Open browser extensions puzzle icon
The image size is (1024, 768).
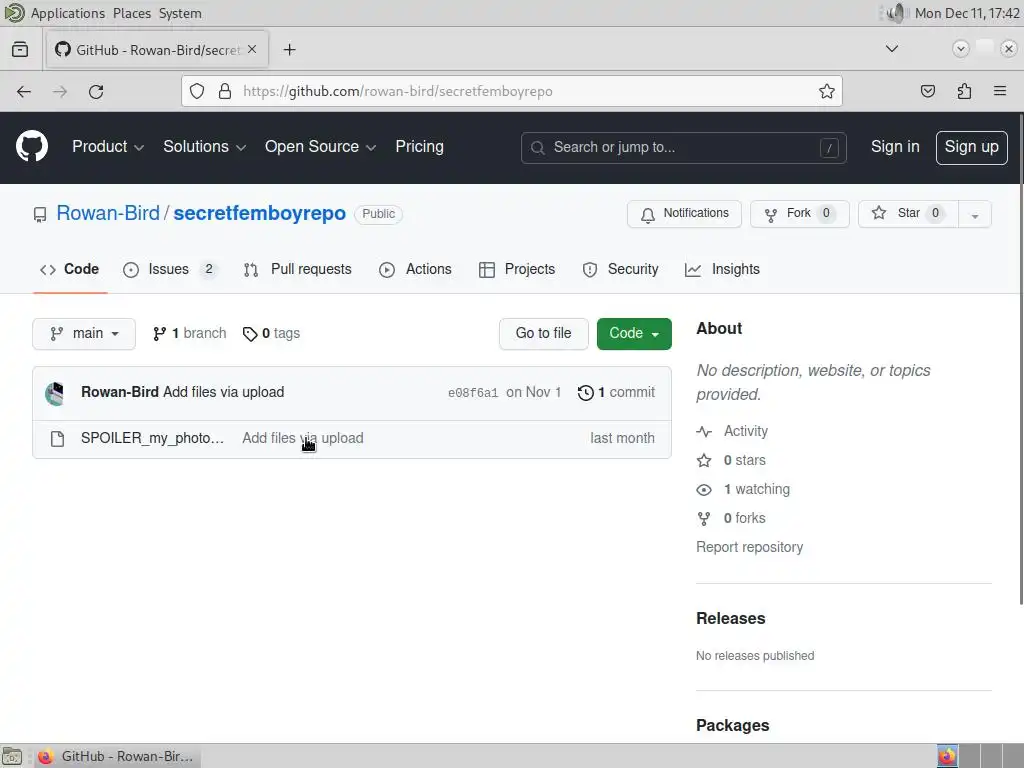[964, 91]
